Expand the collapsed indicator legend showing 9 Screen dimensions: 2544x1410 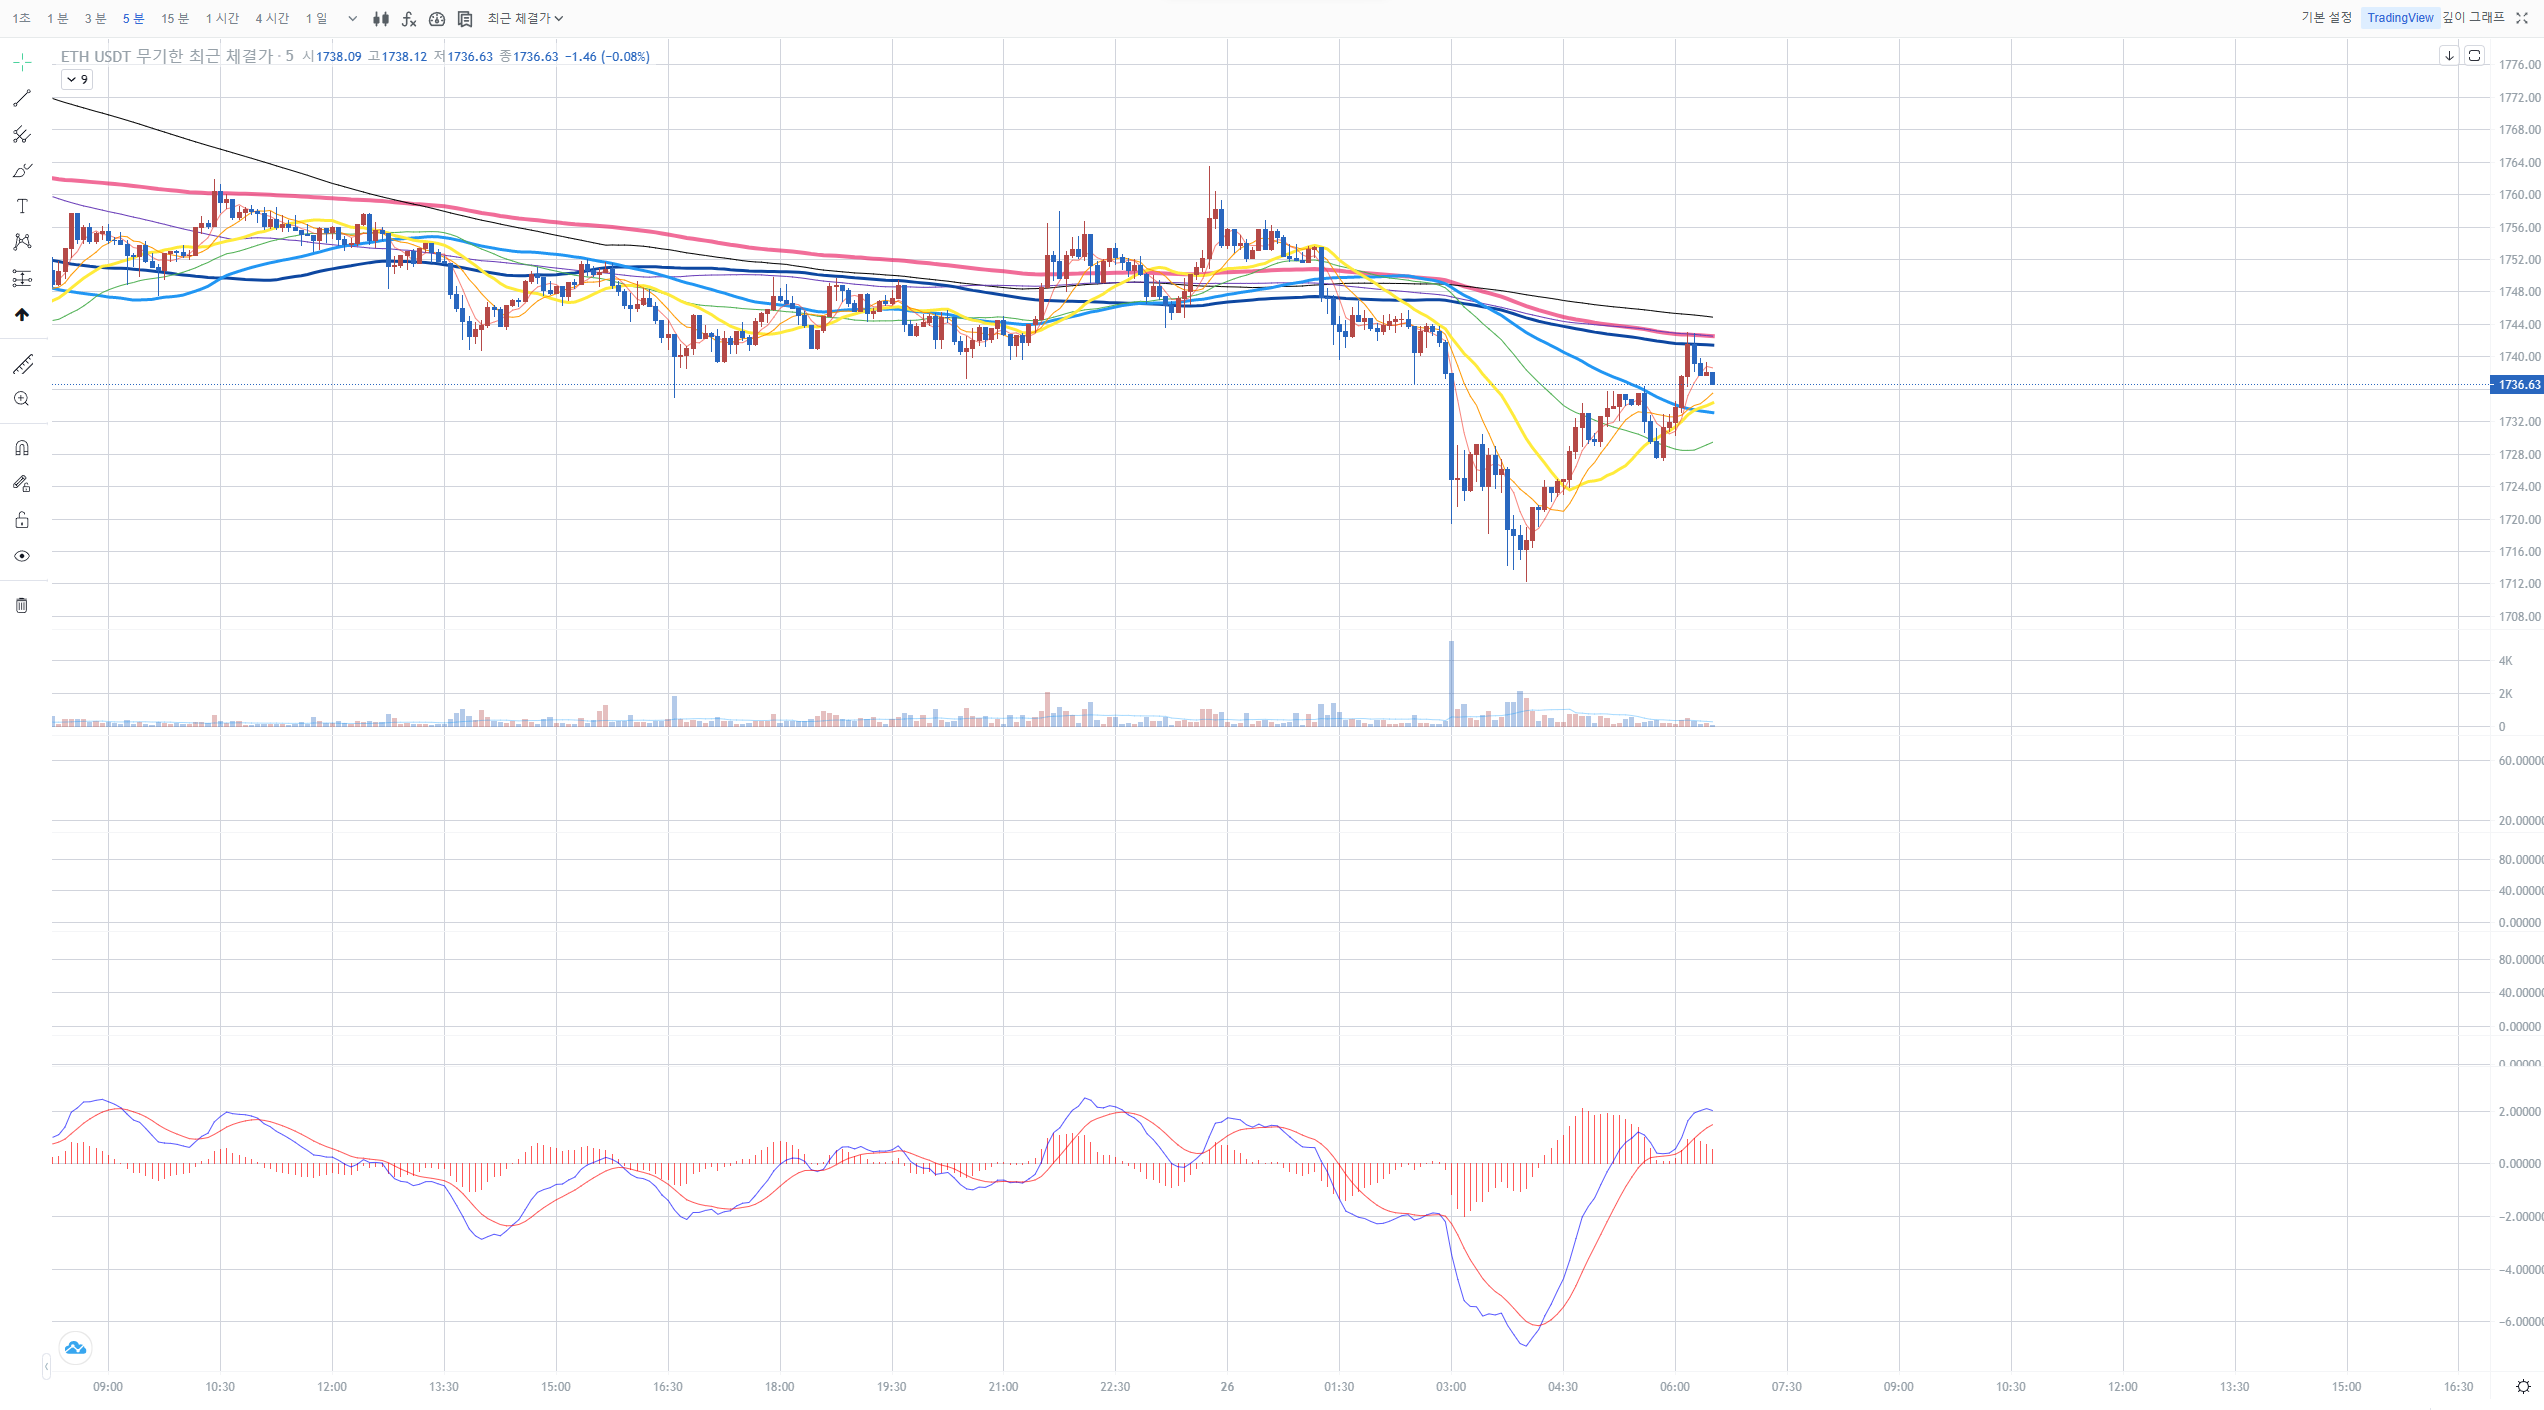pyautogui.click(x=77, y=80)
